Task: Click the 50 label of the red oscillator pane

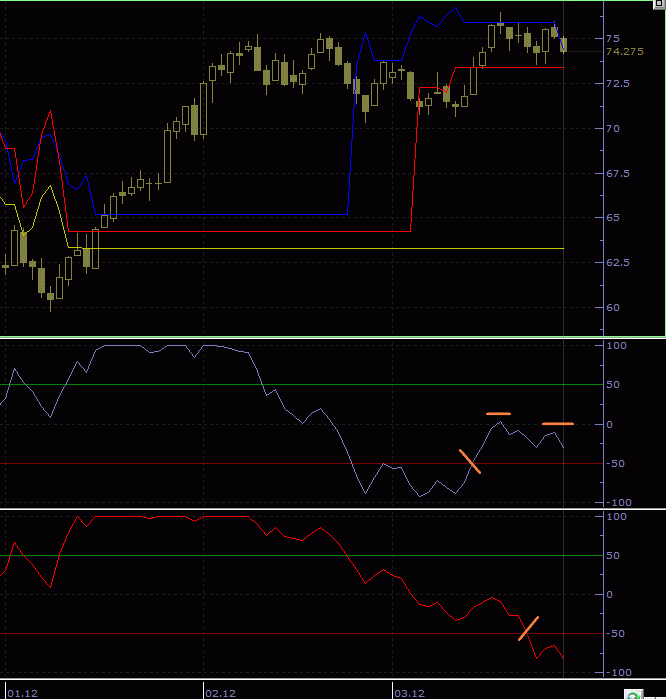Action: [613, 556]
